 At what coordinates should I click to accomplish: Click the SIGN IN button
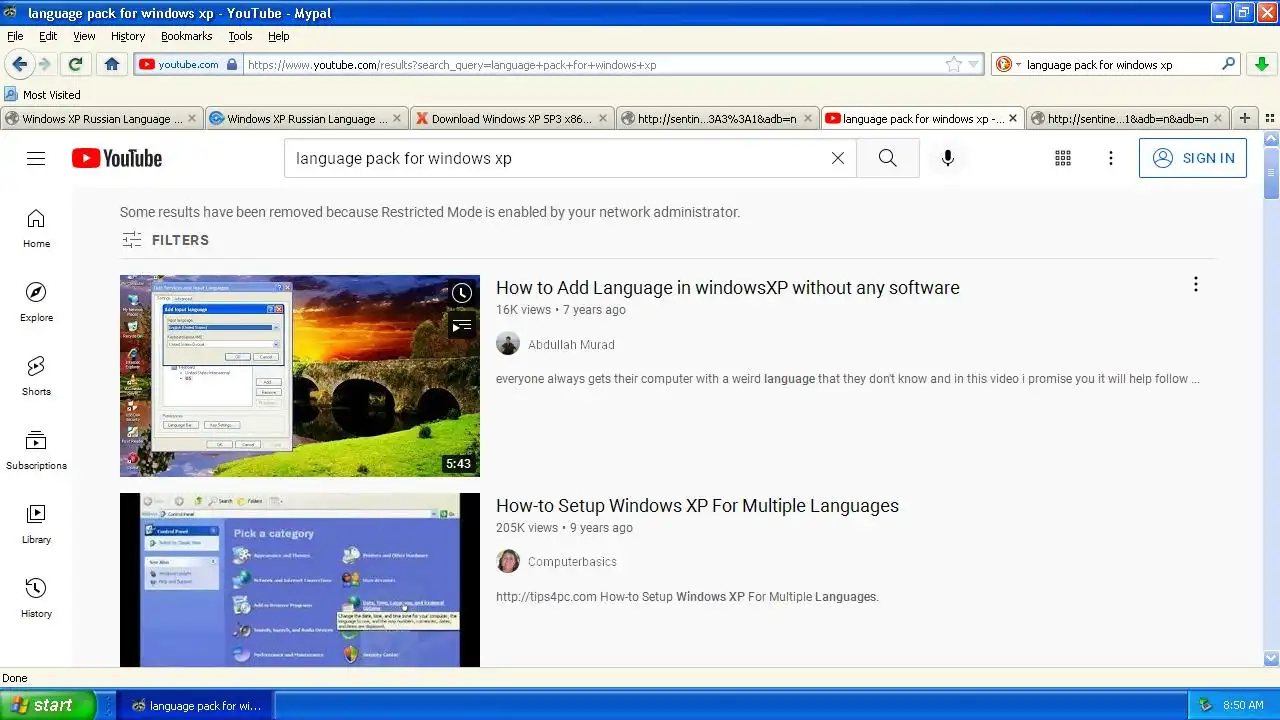[x=1193, y=158]
